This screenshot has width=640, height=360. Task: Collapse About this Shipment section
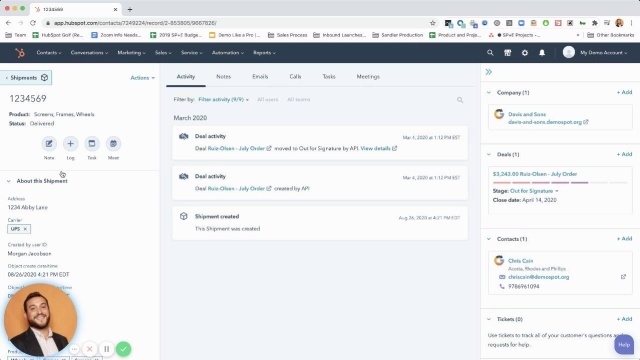(9, 181)
